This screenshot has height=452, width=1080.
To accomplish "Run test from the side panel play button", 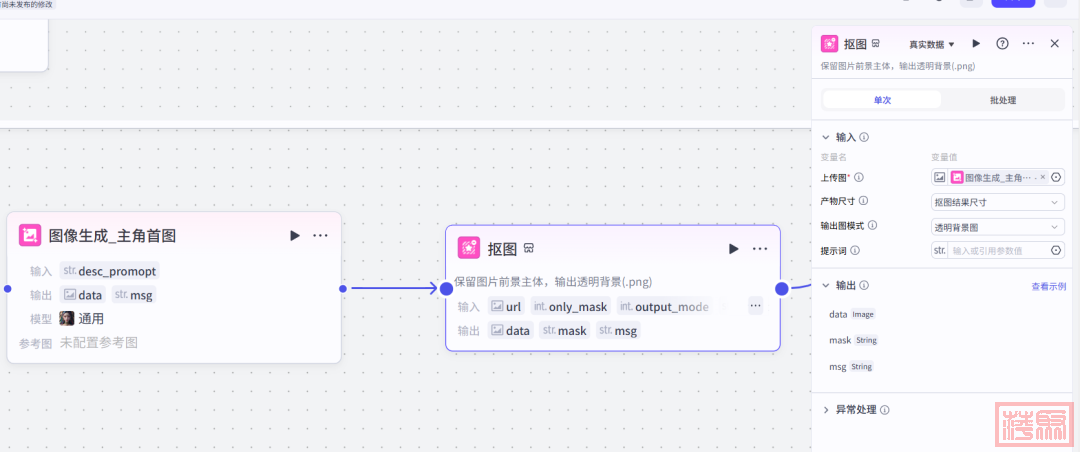I will 976,44.
